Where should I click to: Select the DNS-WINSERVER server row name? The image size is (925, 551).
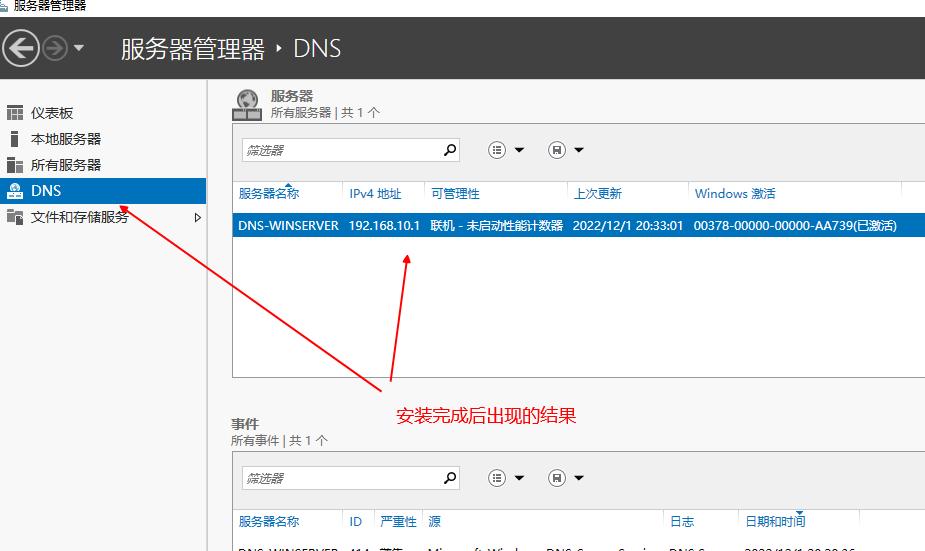[288, 225]
